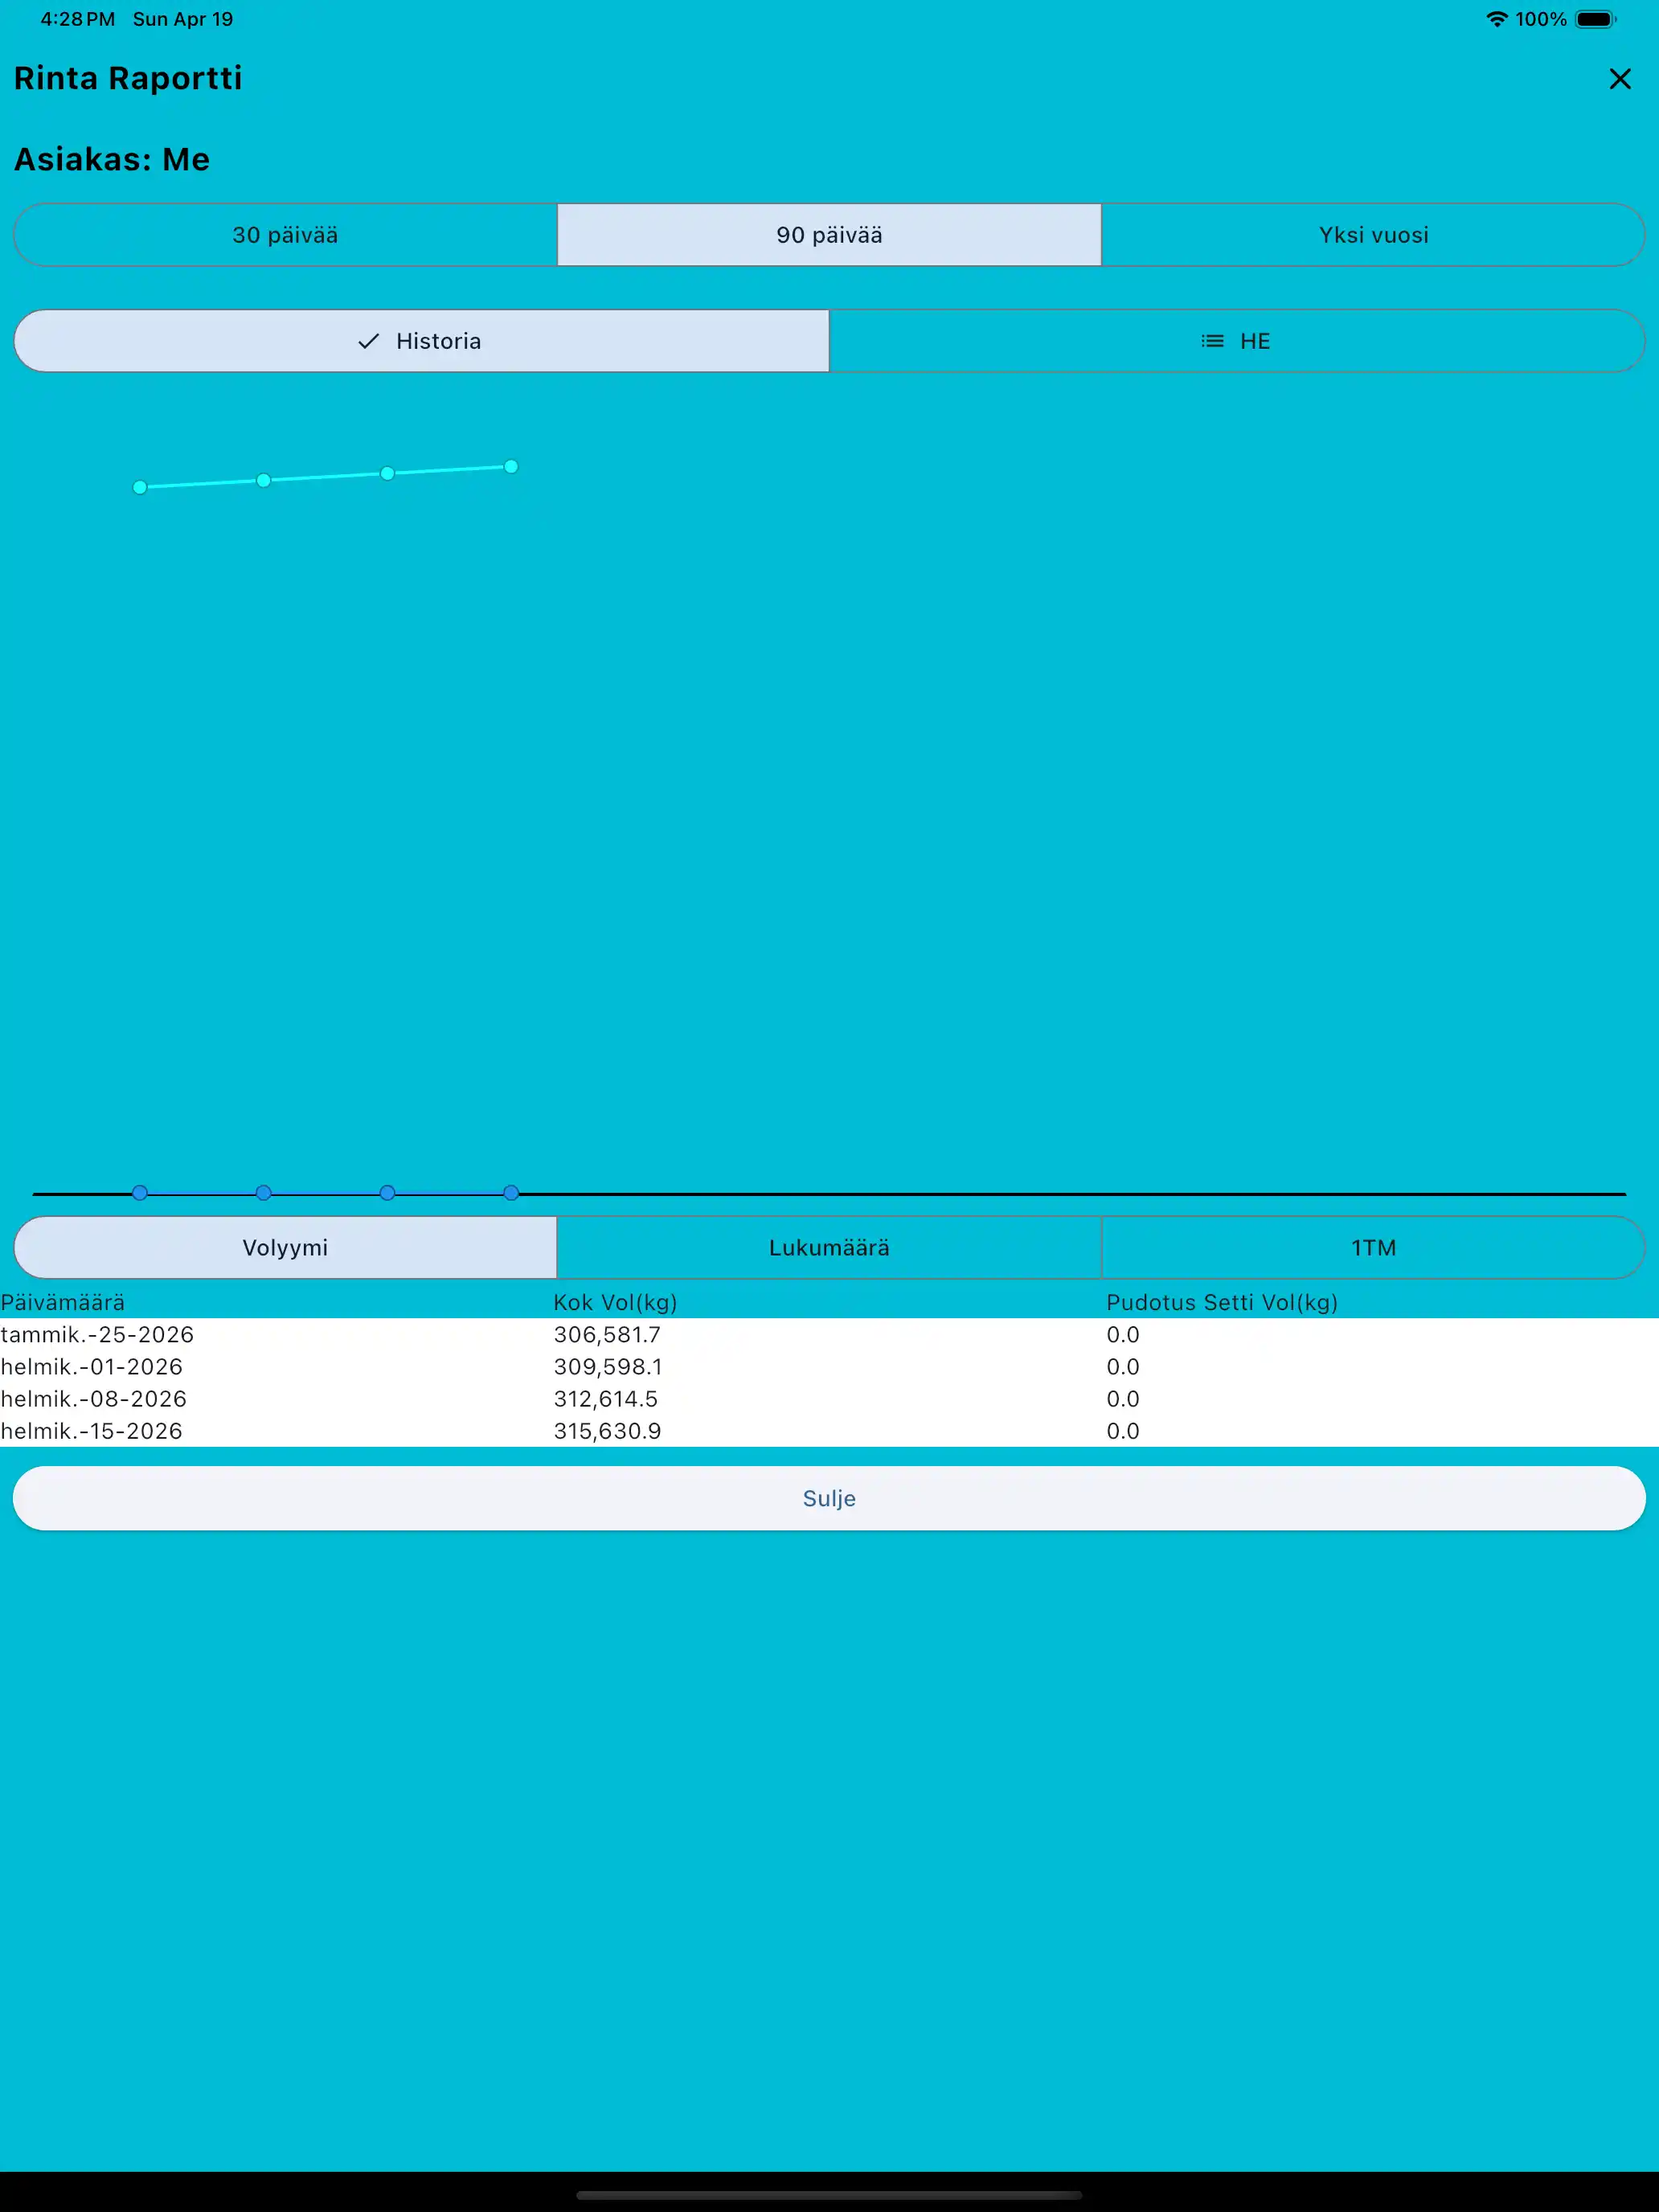Click the 309,598.1 volume value

click(607, 1366)
